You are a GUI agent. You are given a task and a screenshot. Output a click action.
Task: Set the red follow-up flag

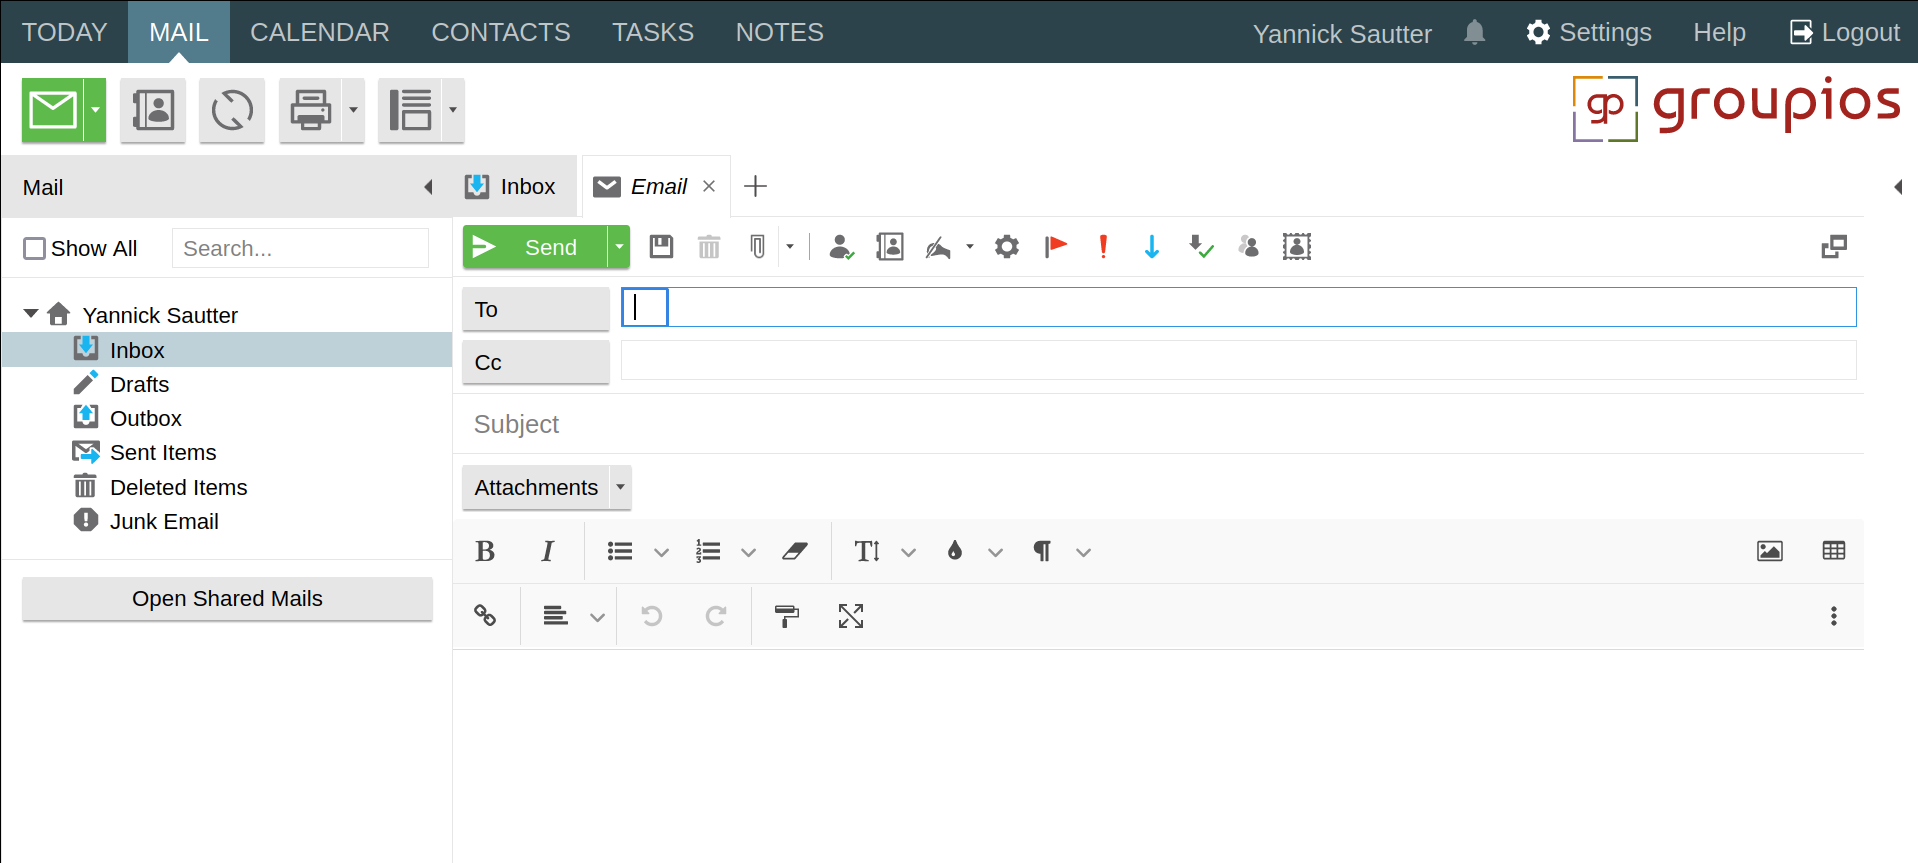(1056, 246)
